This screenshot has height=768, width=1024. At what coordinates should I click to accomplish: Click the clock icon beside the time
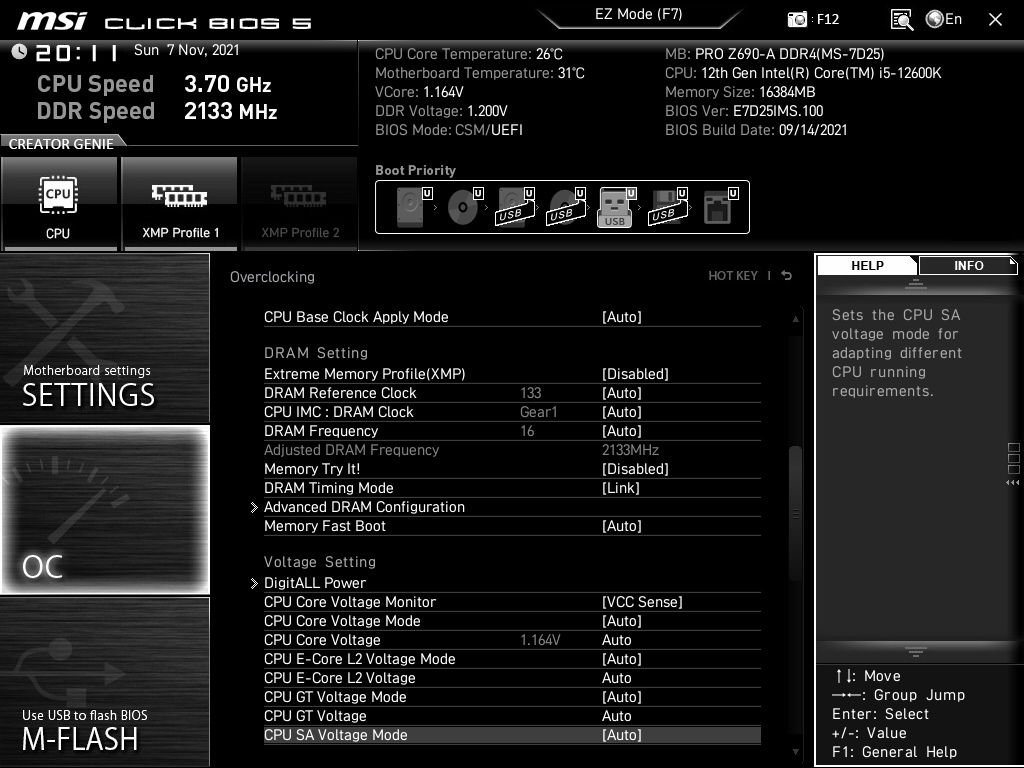19,51
